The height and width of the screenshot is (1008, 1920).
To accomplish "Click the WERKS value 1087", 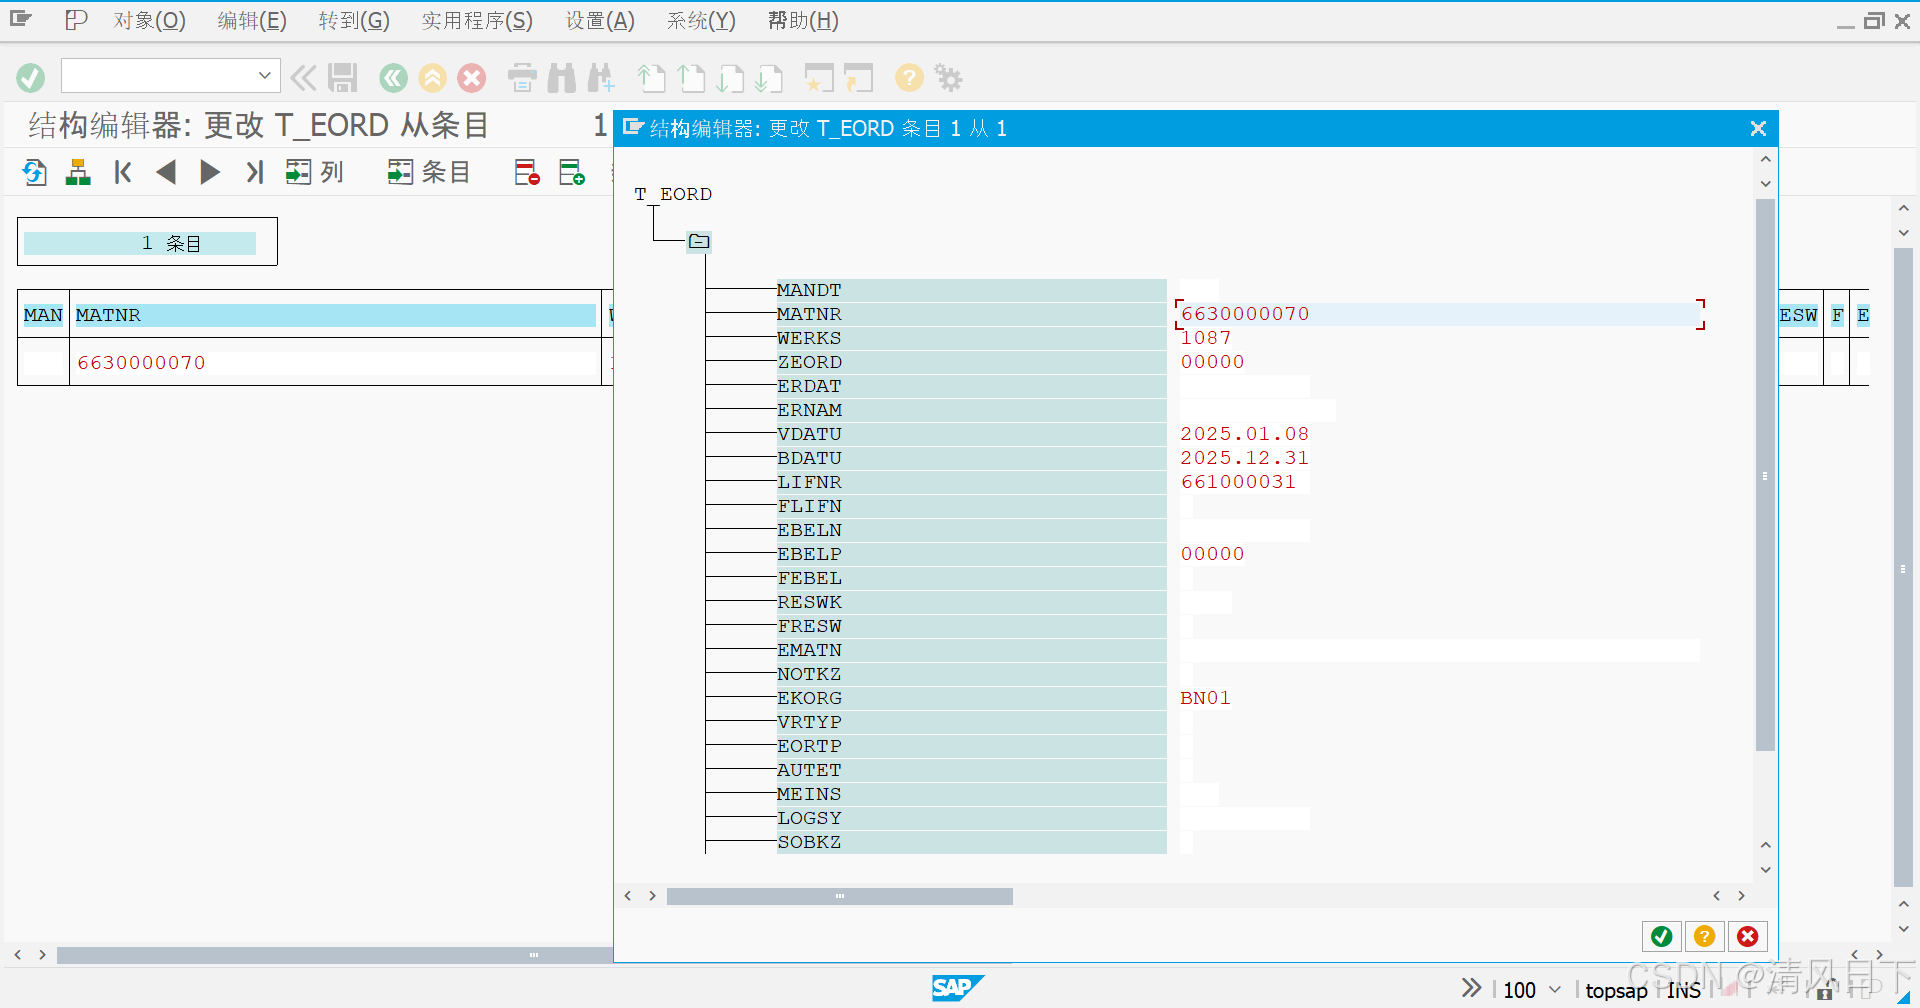I will (x=1206, y=338).
